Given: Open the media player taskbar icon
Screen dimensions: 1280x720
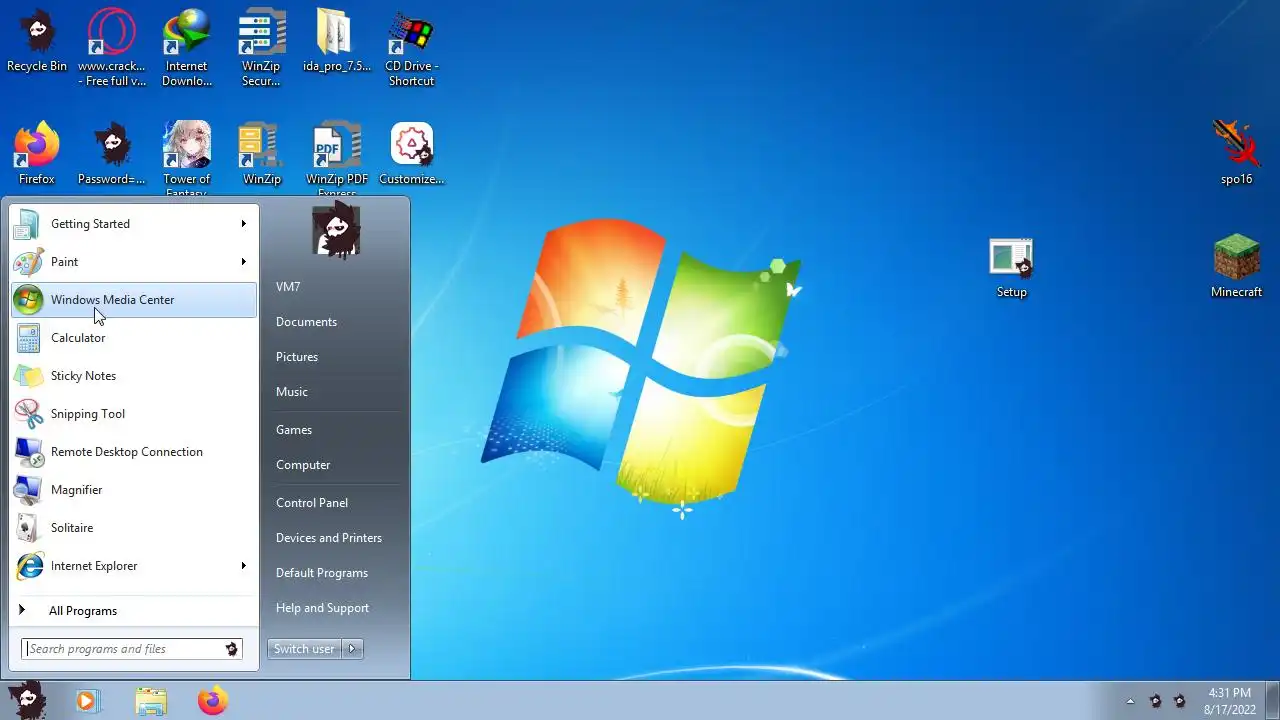Looking at the screenshot, I should [x=88, y=701].
